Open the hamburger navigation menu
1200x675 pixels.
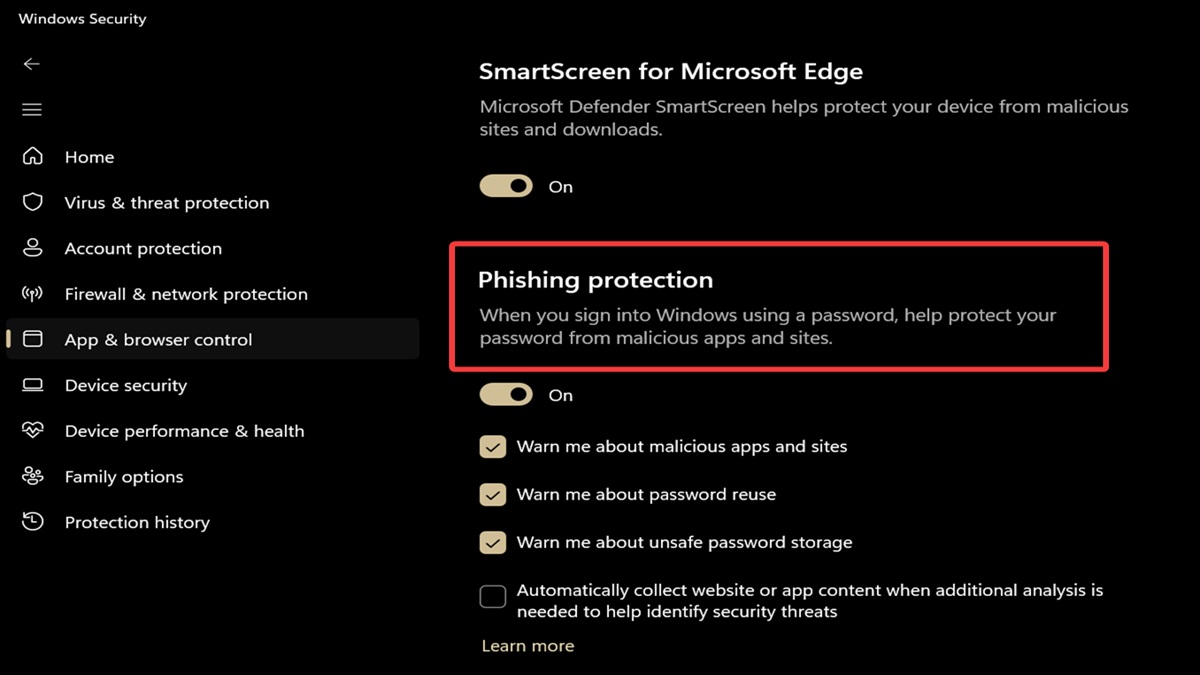[32, 110]
